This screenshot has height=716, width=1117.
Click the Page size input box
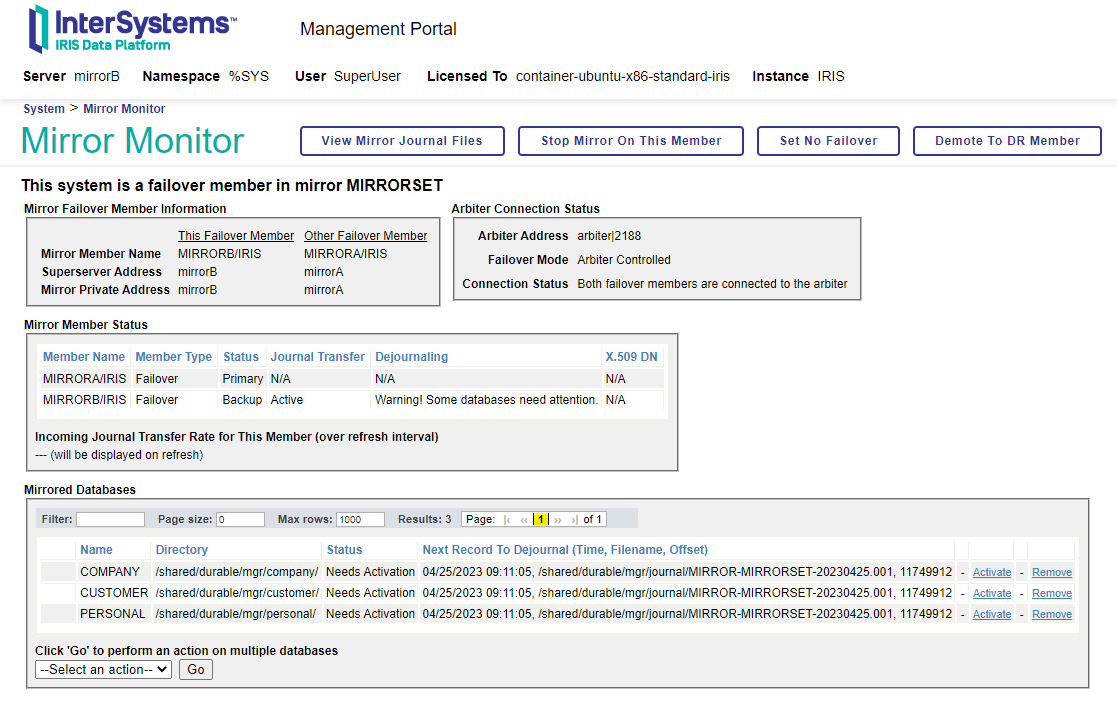tap(240, 520)
